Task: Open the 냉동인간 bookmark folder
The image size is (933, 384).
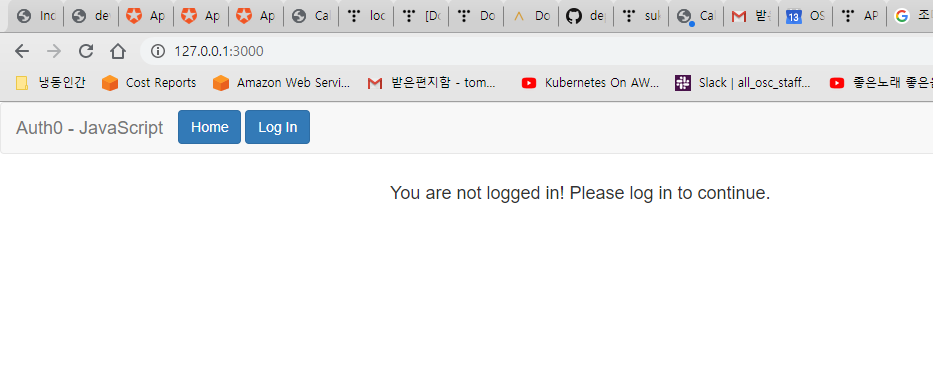Action: point(51,83)
